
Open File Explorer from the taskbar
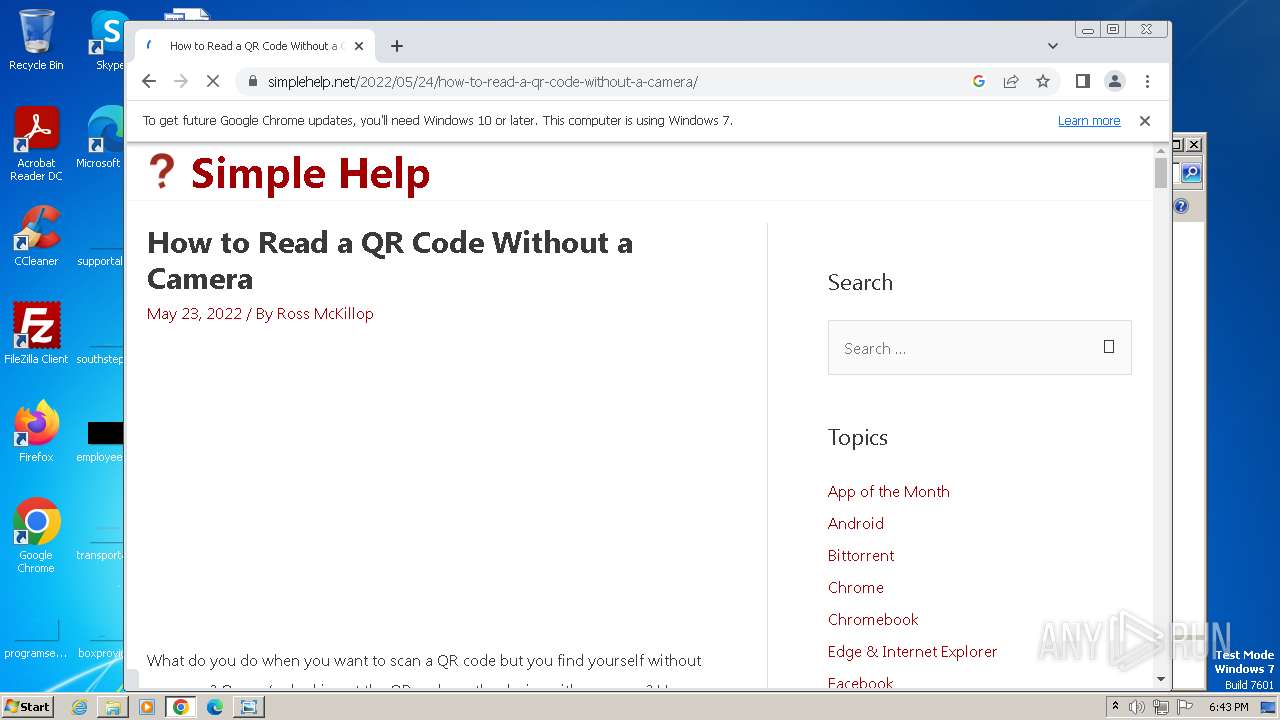(x=113, y=707)
